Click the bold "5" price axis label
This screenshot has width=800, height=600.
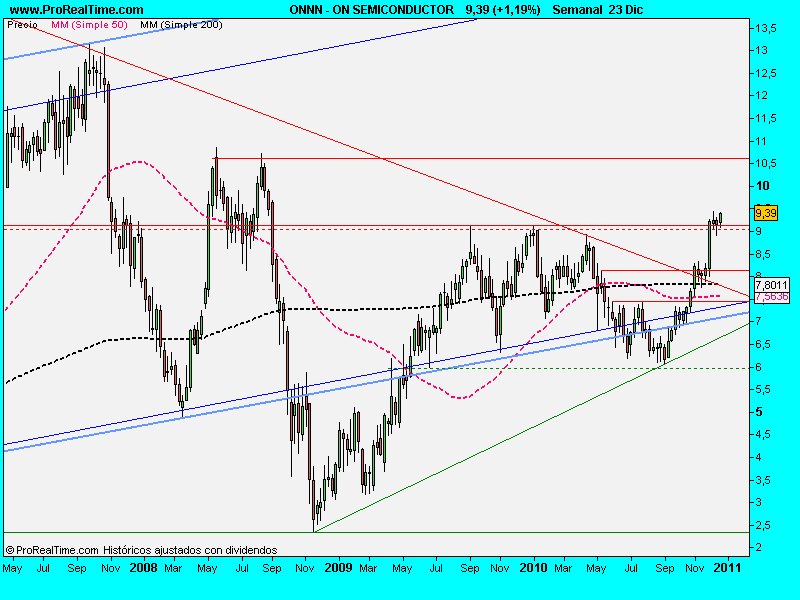pos(759,412)
